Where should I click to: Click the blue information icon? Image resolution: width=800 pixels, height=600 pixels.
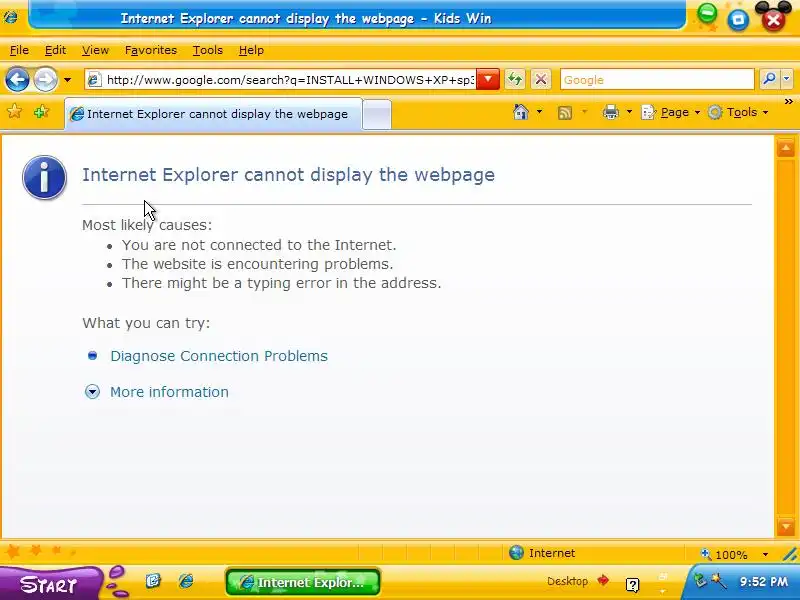coord(44,177)
